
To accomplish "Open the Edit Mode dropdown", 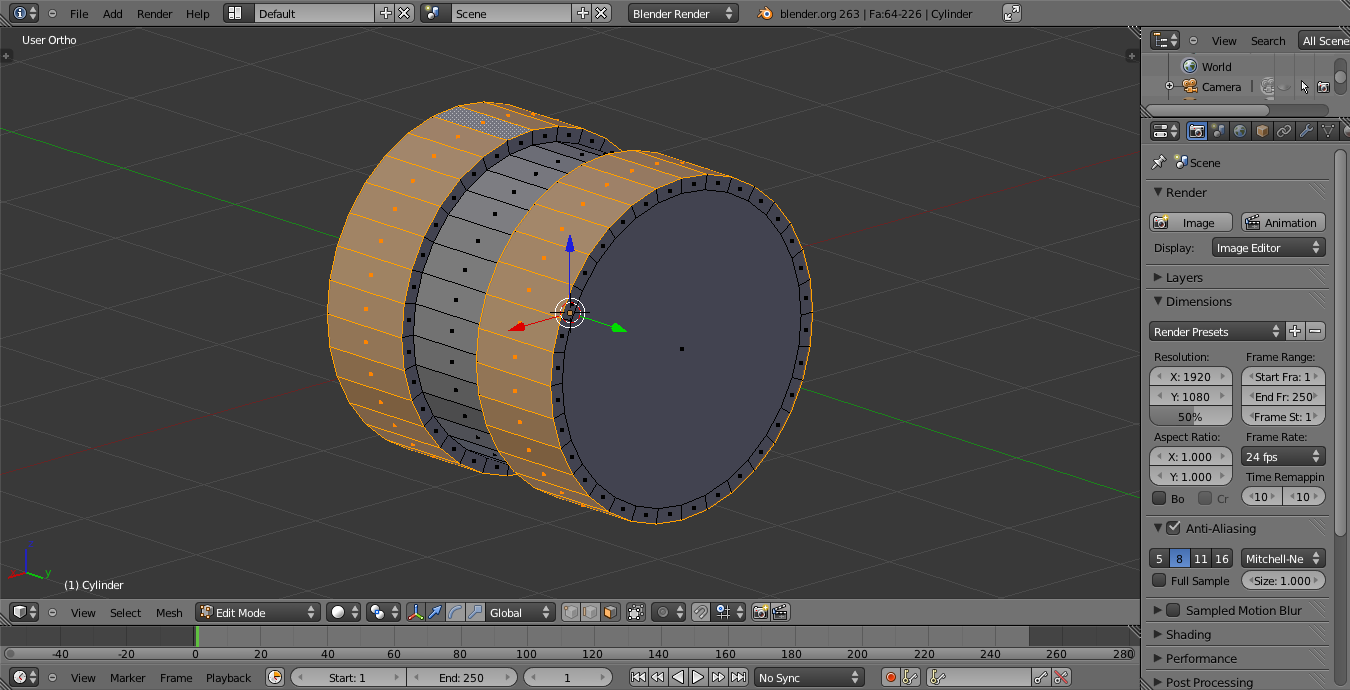I will tap(258, 612).
